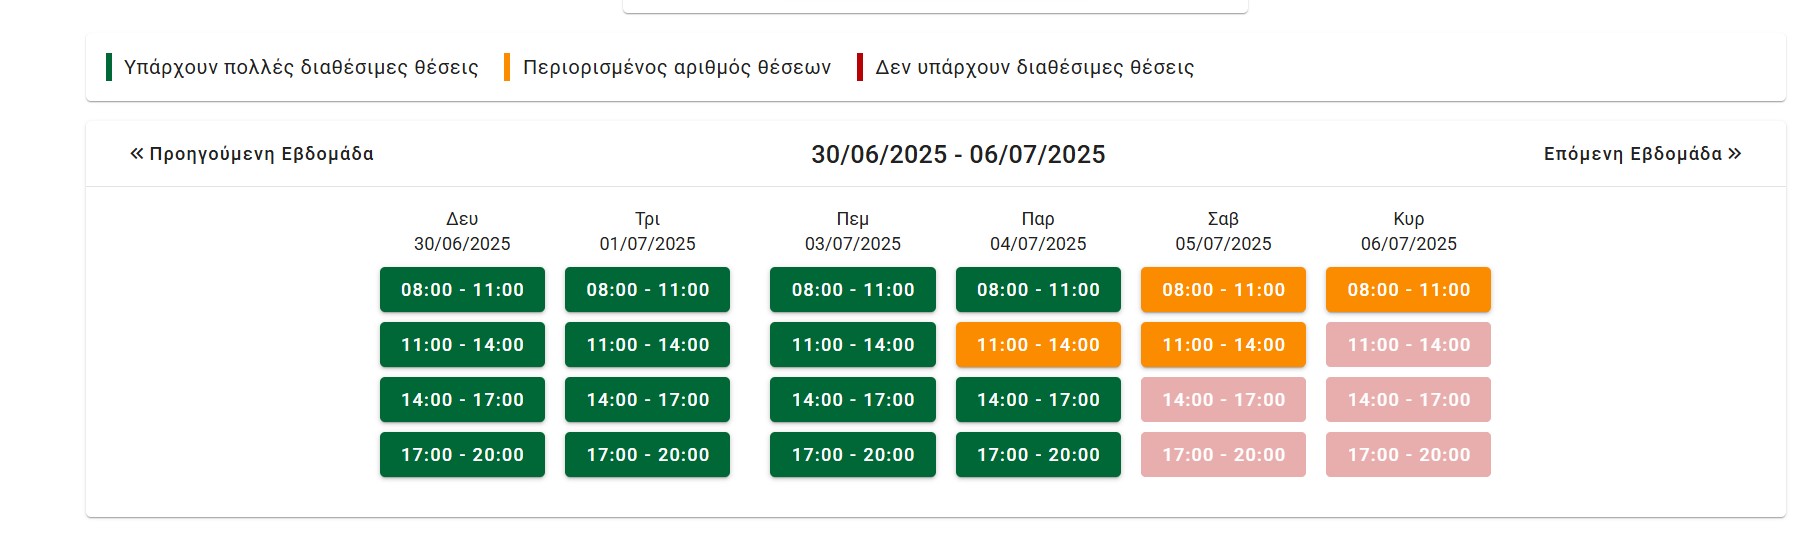Select Sunday 06/07 slot 08:00 - 11:00
Viewport: 1807px width, 537px height.
(x=1408, y=290)
